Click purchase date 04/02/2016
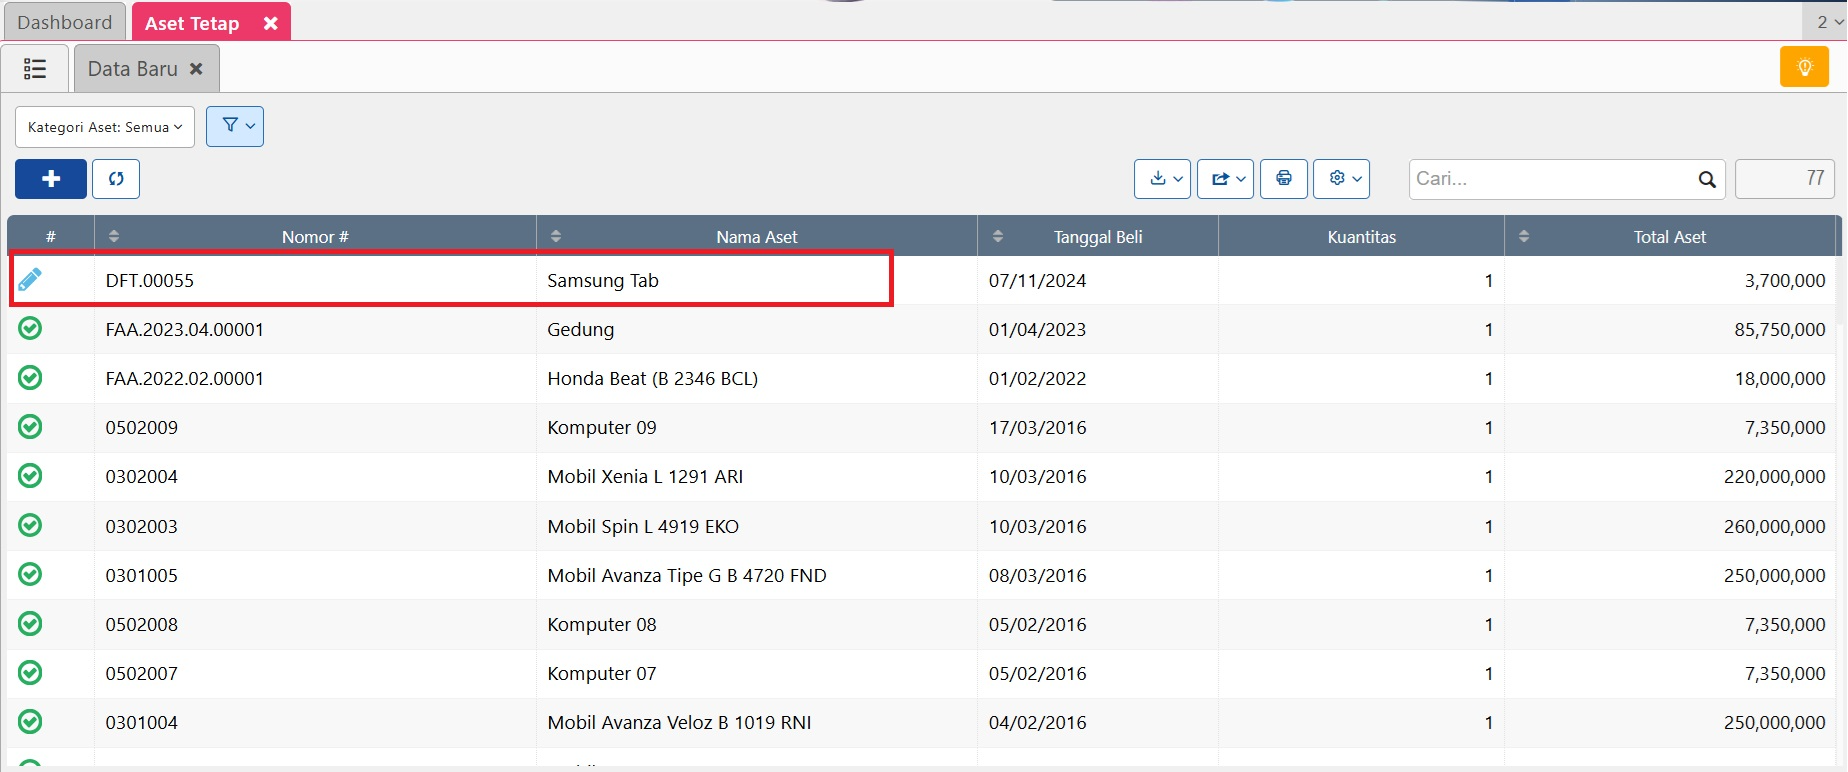The height and width of the screenshot is (772, 1848). pos(1037,723)
